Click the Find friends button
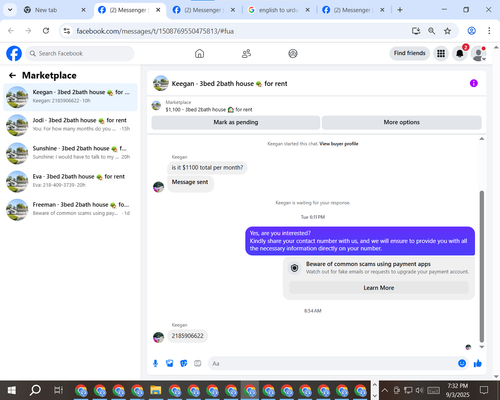The height and width of the screenshot is (400, 500). coord(410,53)
